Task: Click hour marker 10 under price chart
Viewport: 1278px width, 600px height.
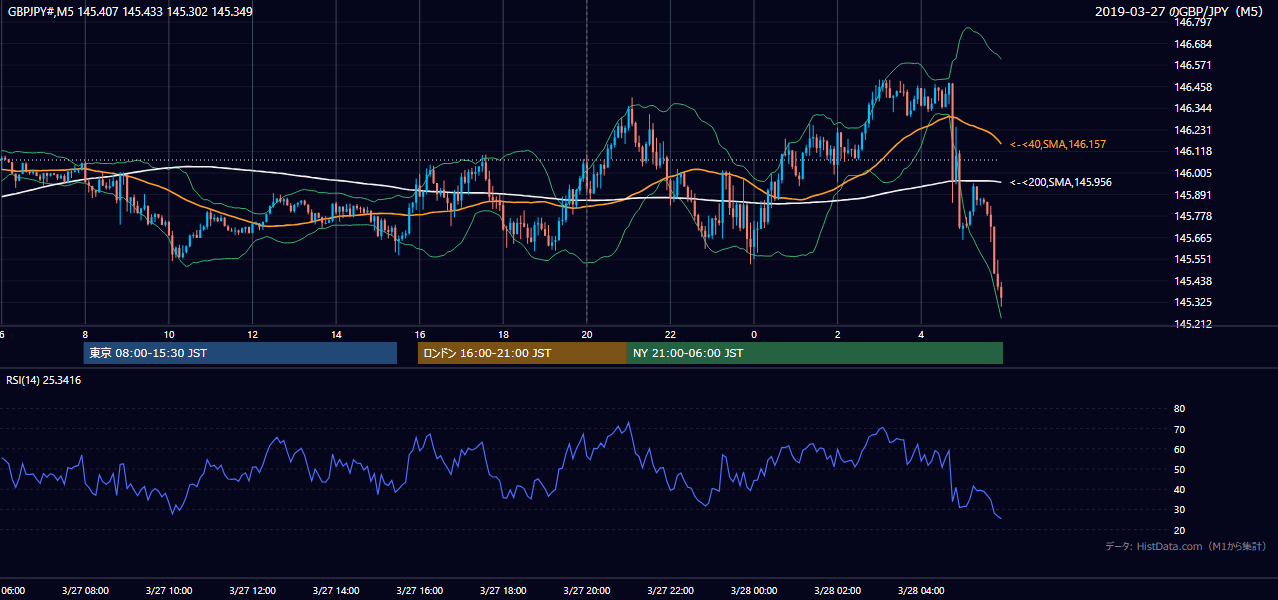Action: [169, 334]
